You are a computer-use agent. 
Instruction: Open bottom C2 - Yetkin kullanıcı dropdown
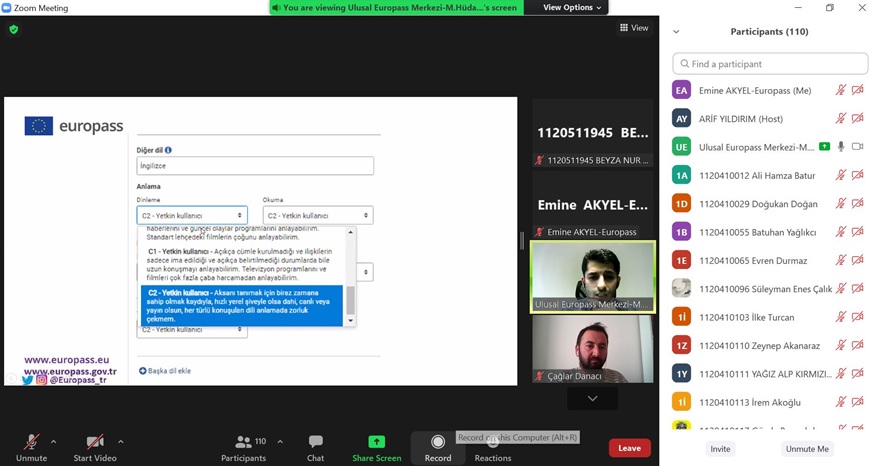pos(192,330)
